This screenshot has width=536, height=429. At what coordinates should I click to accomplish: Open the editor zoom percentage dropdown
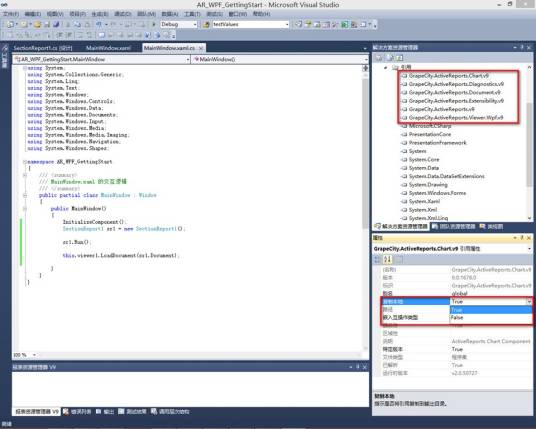pos(34,355)
